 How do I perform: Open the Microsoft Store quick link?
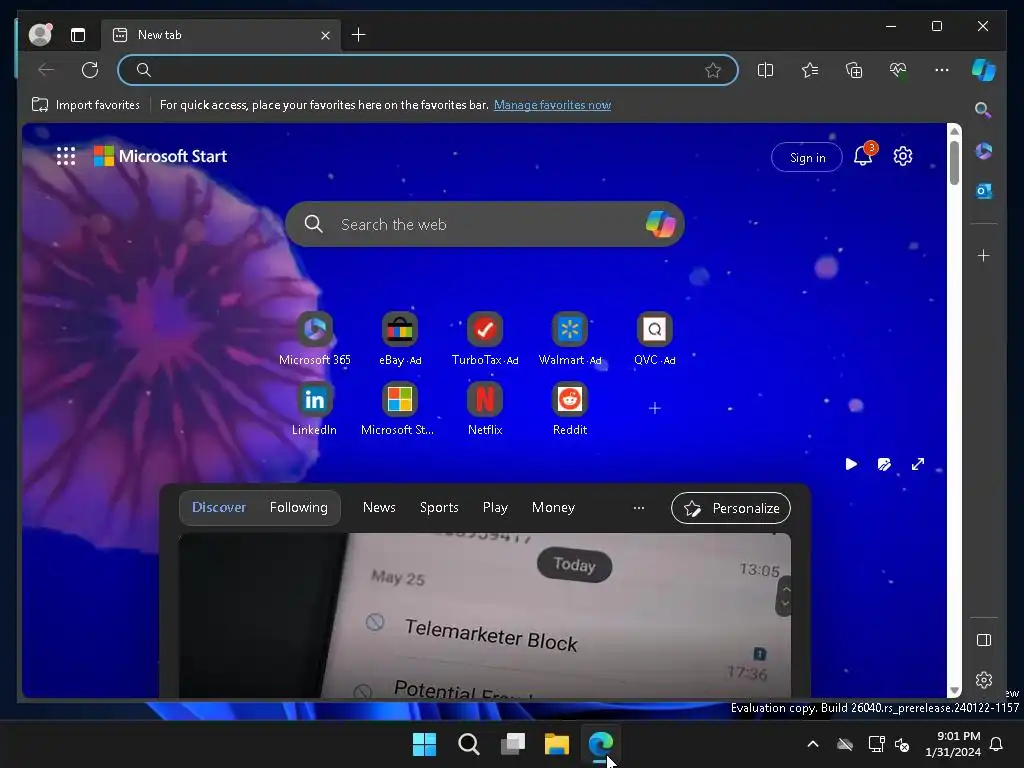click(399, 409)
